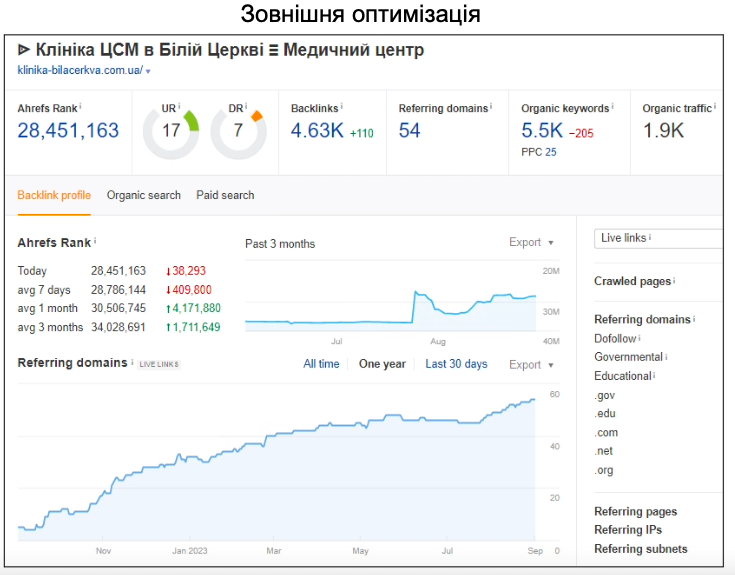The height and width of the screenshot is (575, 735).
Task: Click the Educational row
Action: click(622, 376)
